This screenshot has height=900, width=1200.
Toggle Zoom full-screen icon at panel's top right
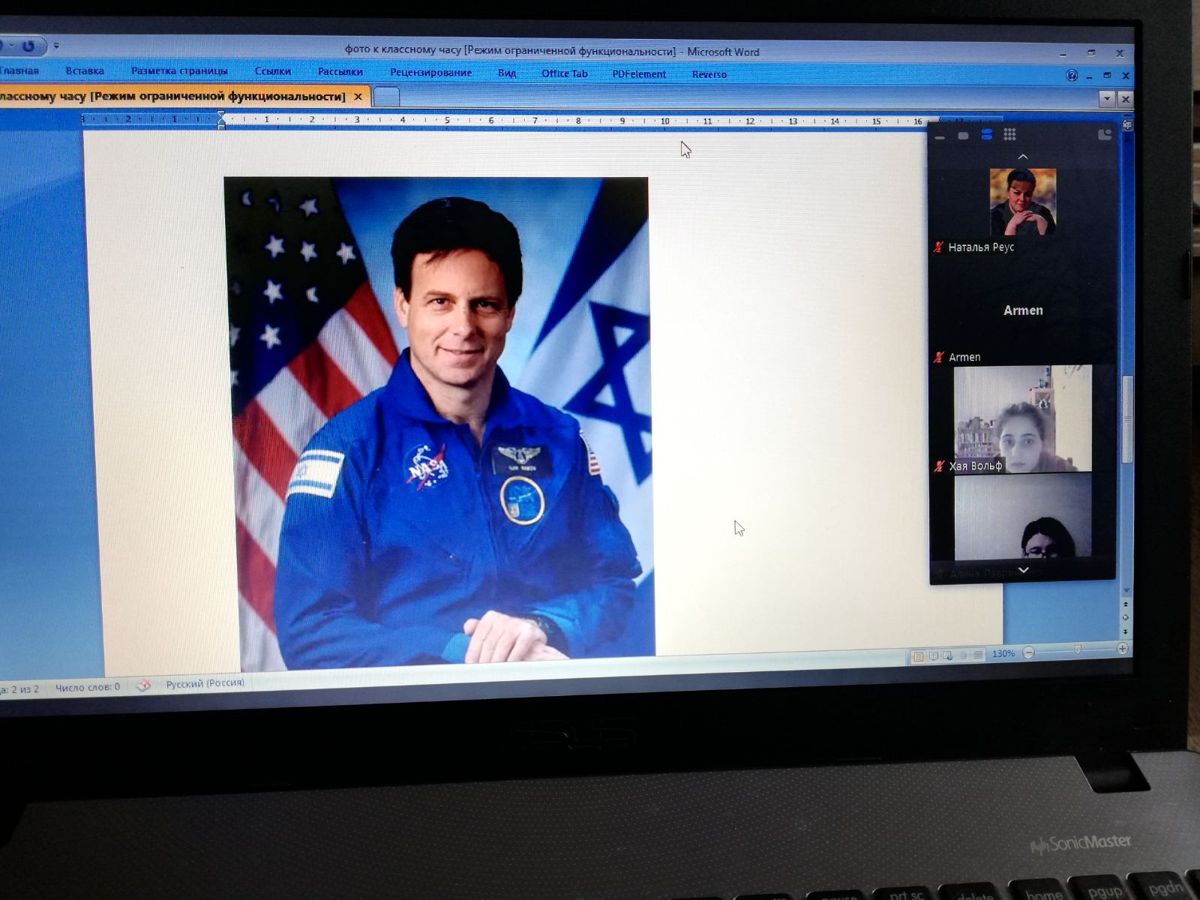tap(1105, 134)
